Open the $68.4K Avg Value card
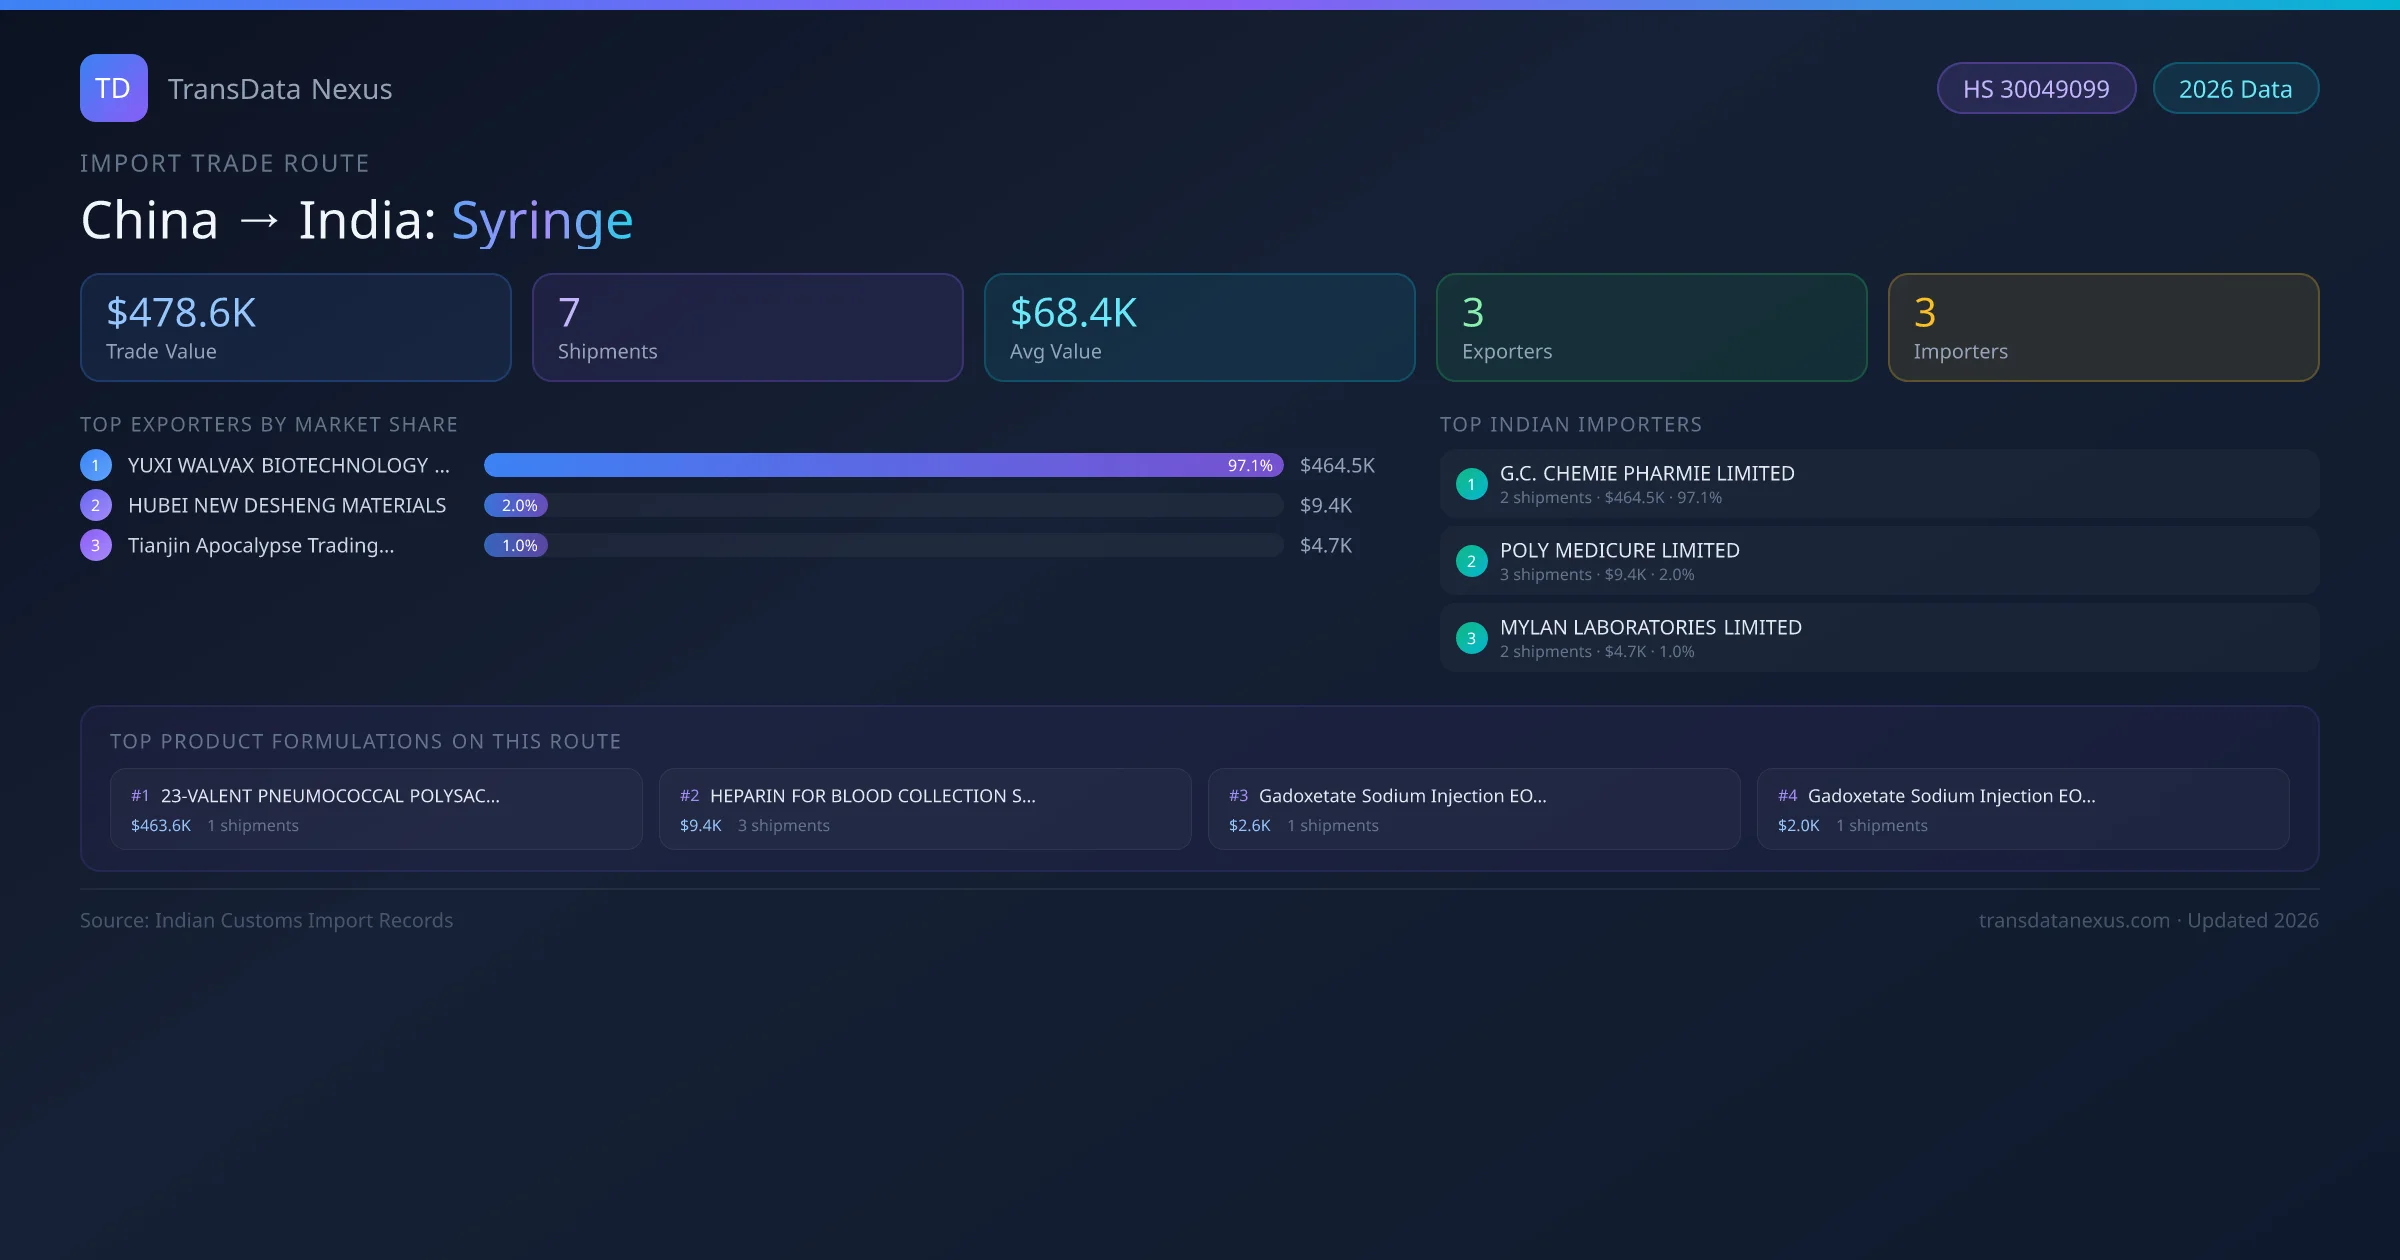Viewport: 2400px width, 1260px height. (1199, 328)
